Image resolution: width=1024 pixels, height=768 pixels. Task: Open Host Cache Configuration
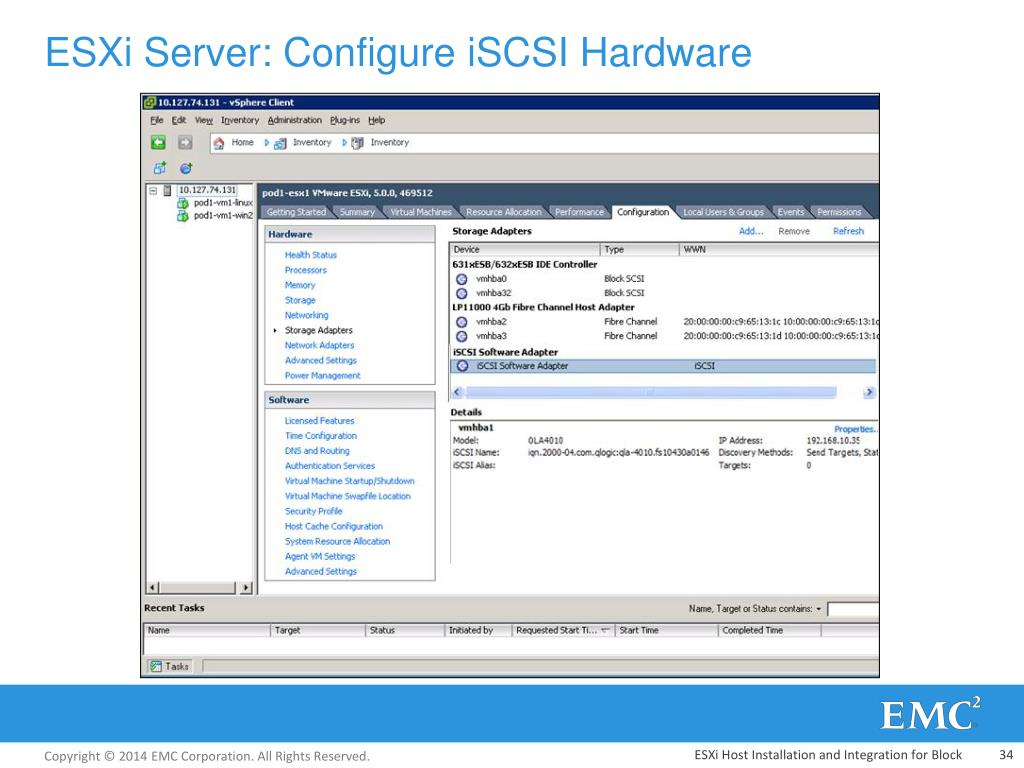(334, 526)
